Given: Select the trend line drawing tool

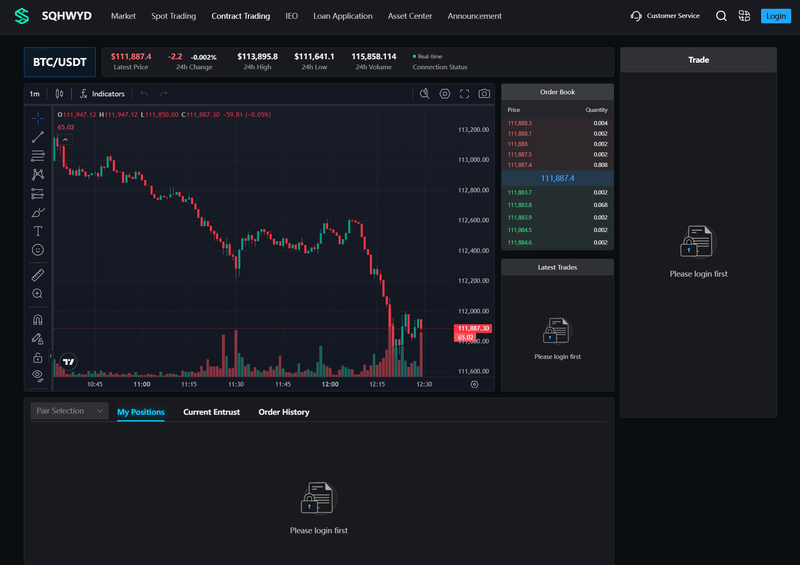Looking at the screenshot, I should (x=38, y=137).
